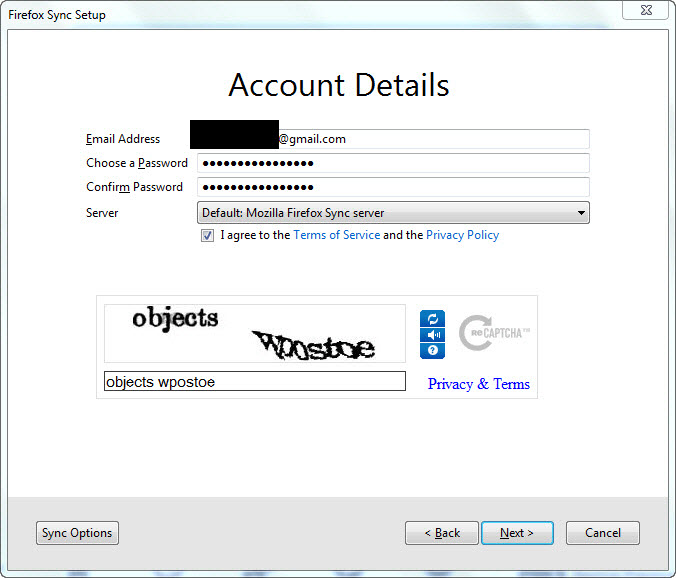Close the Firefox Sync Setup window

pyautogui.click(x=645, y=10)
